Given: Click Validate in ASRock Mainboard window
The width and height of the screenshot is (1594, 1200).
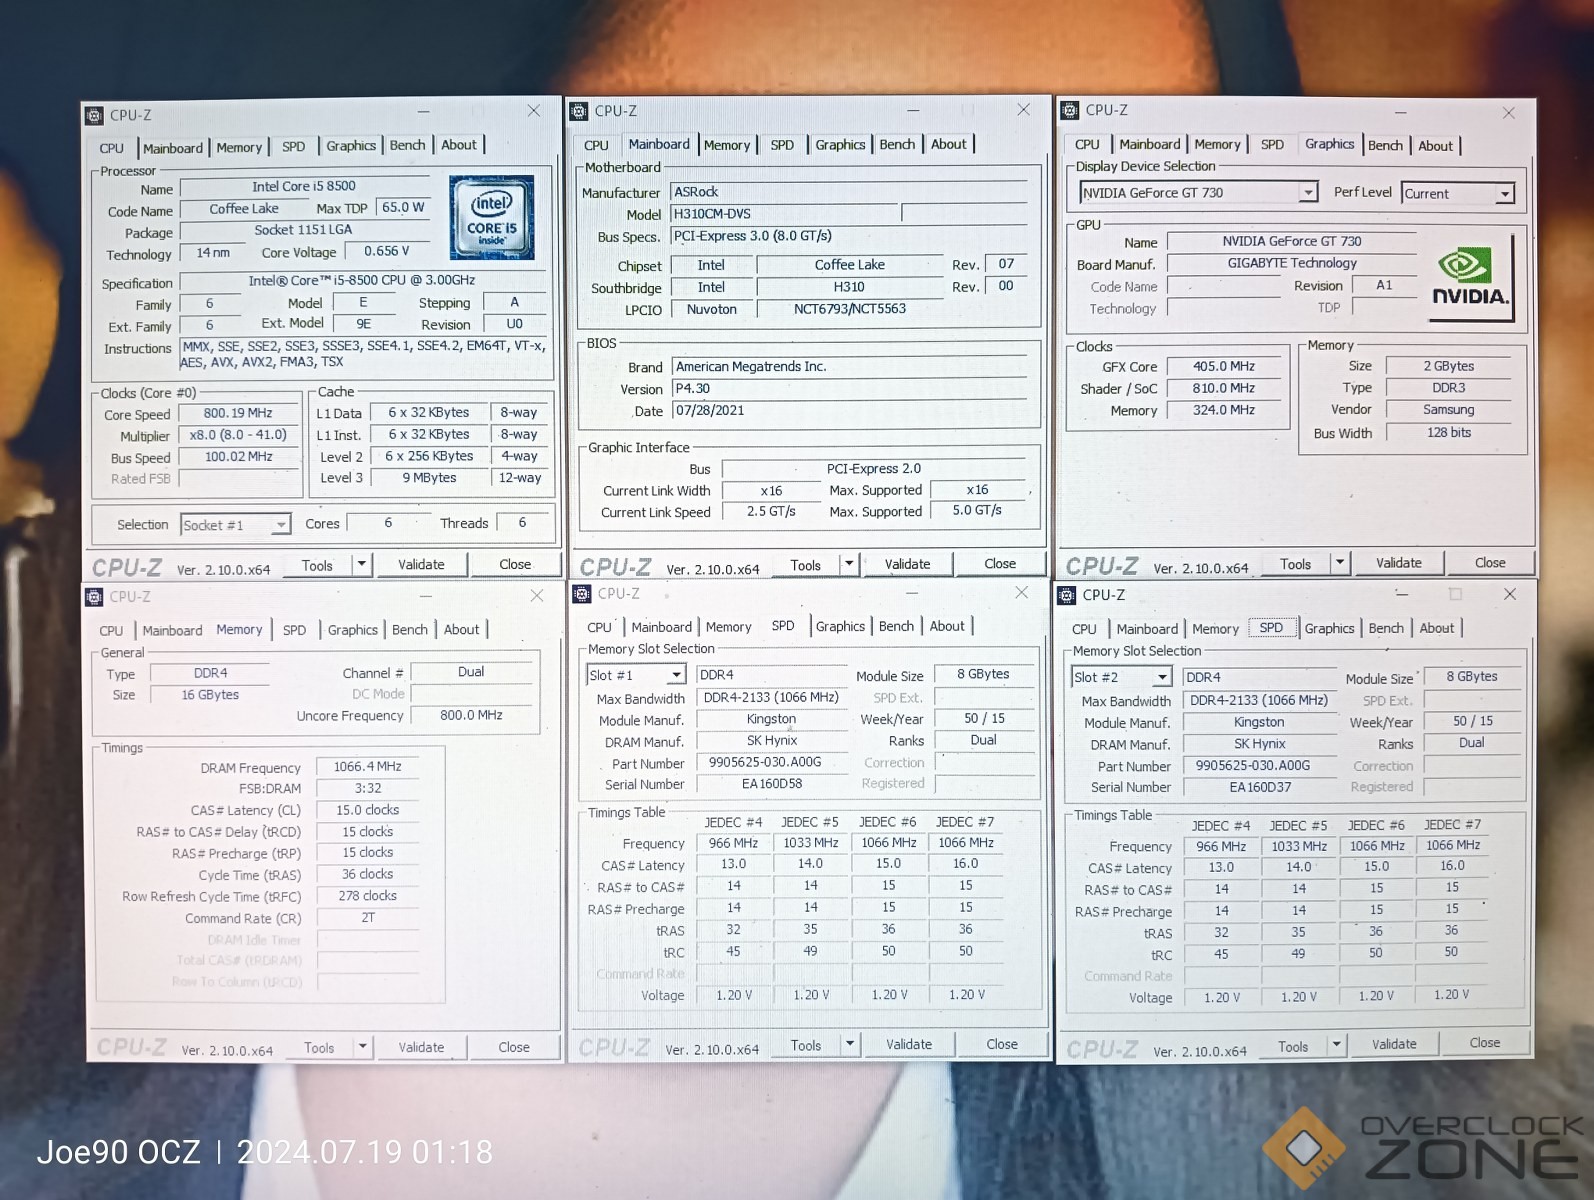Looking at the screenshot, I should pos(907,564).
